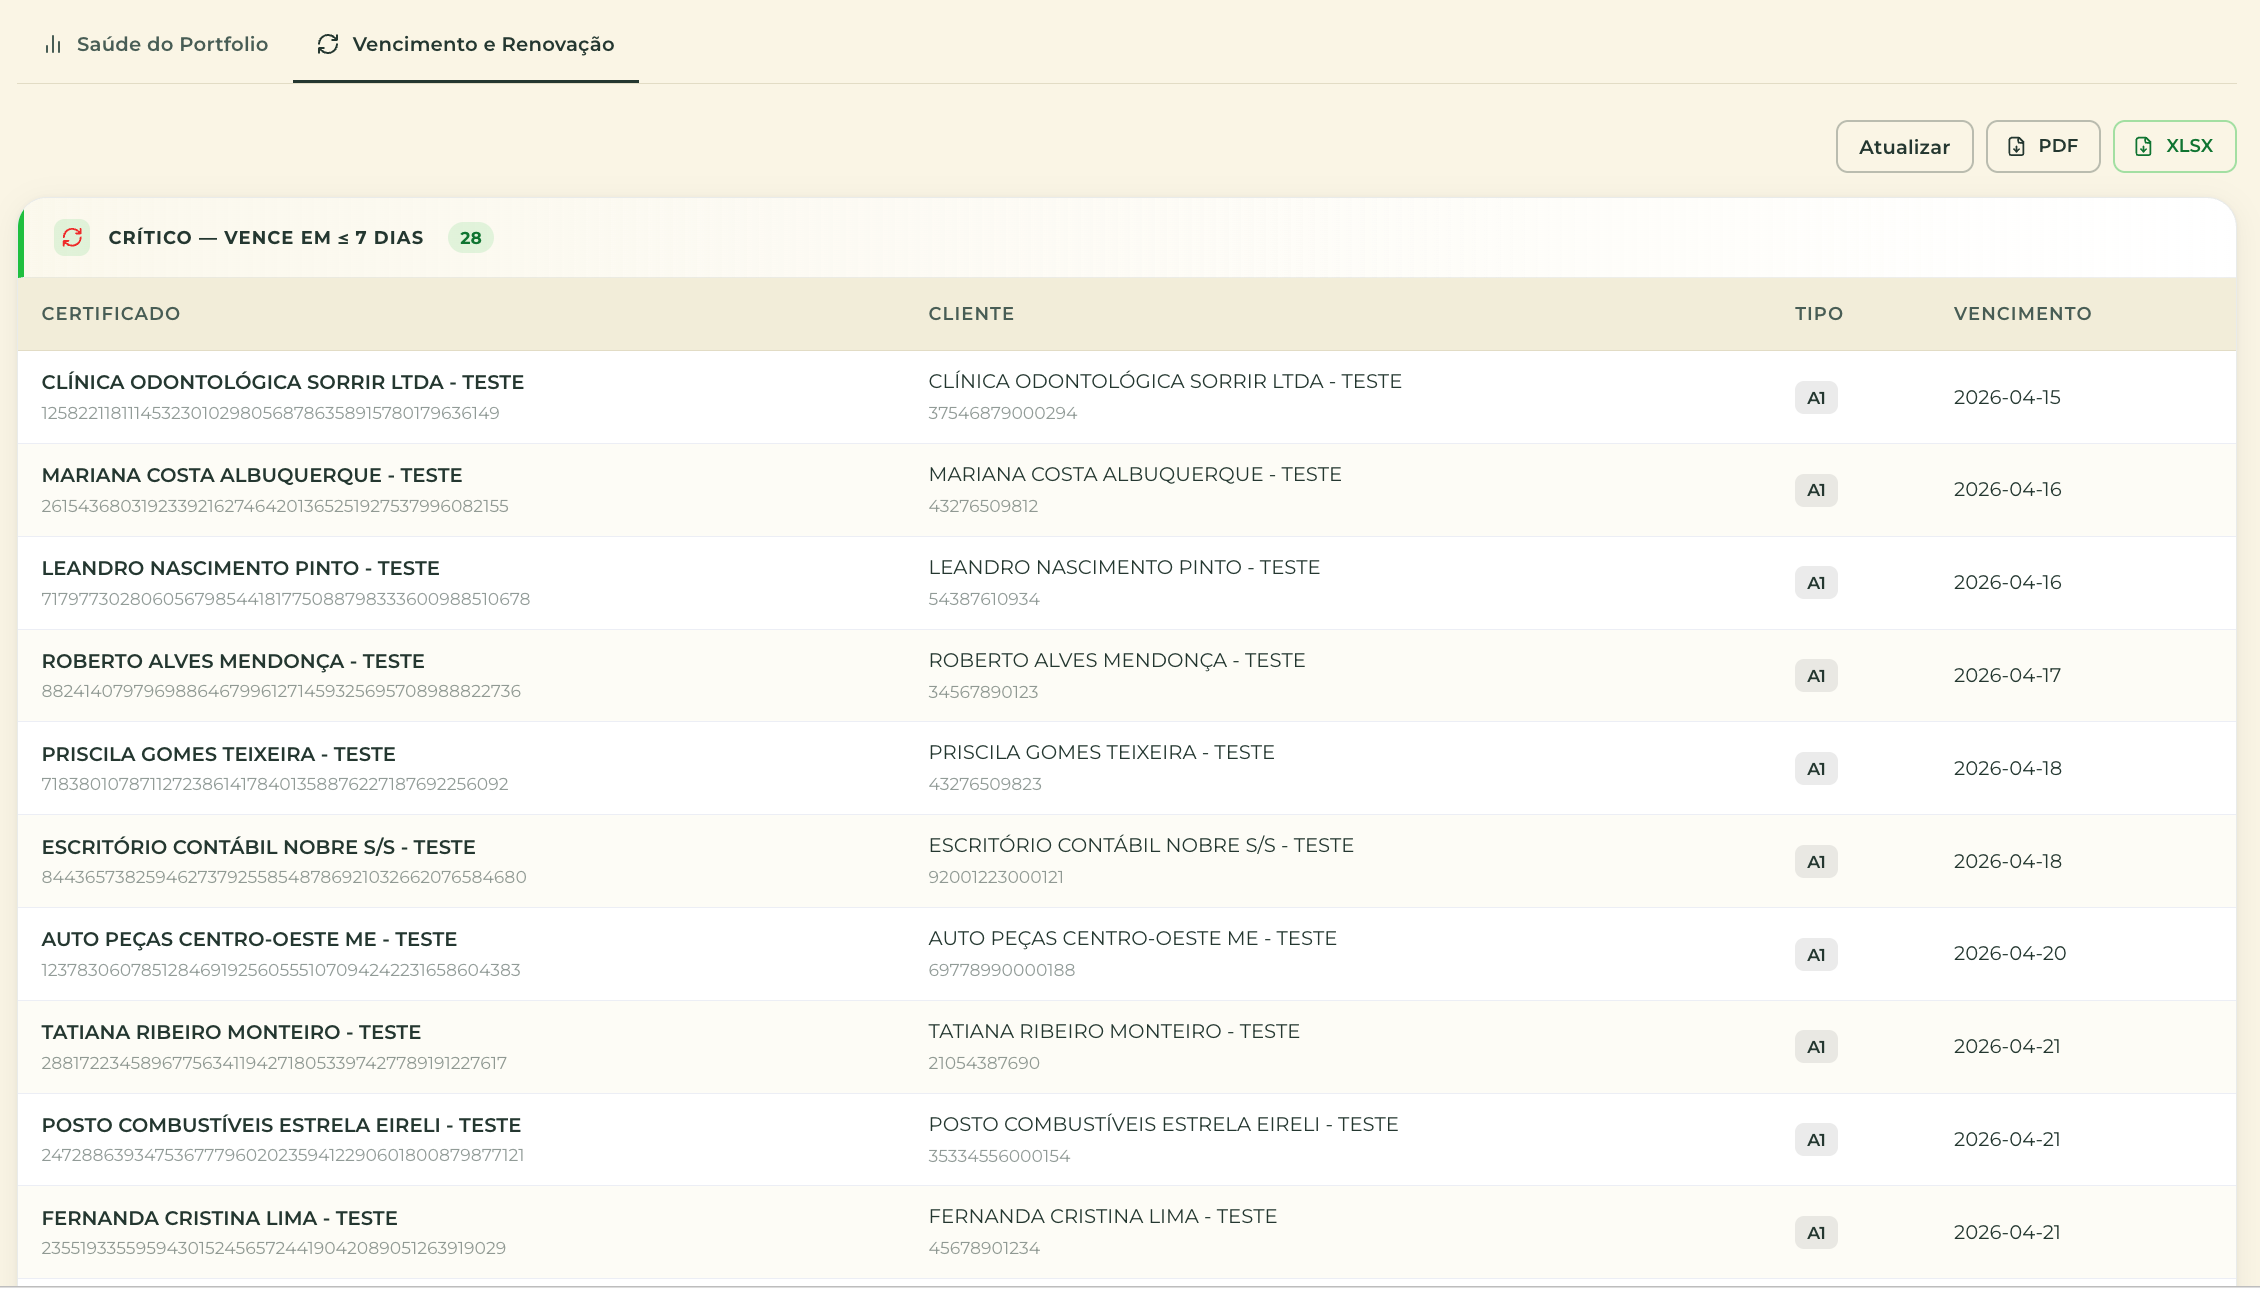The width and height of the screenshot is (2260, 1294).
Task: Click the CERTIFICADO column header
Action: tap(111, 314)
